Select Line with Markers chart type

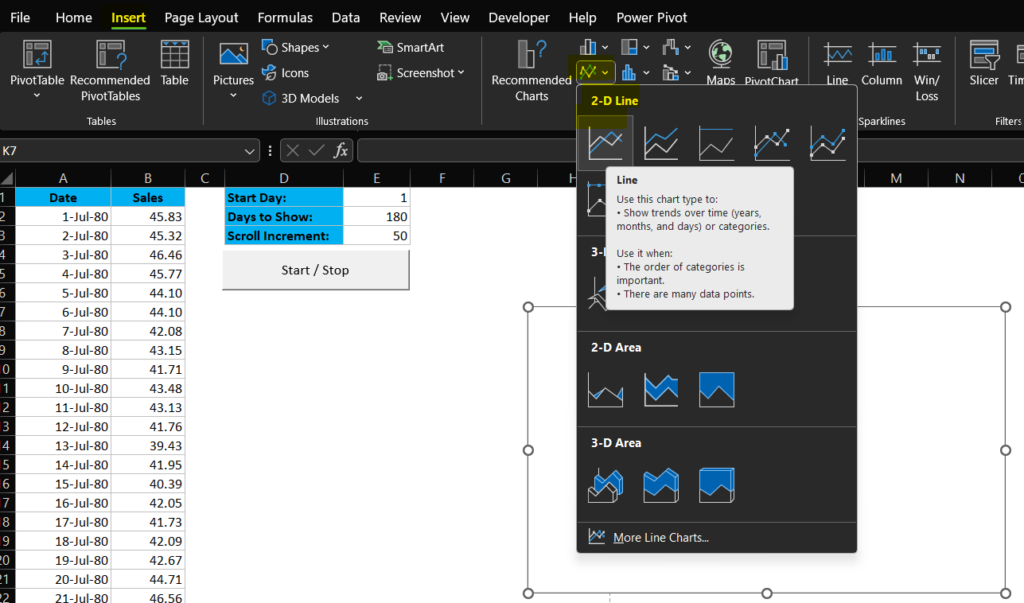[x=772, y=143]
